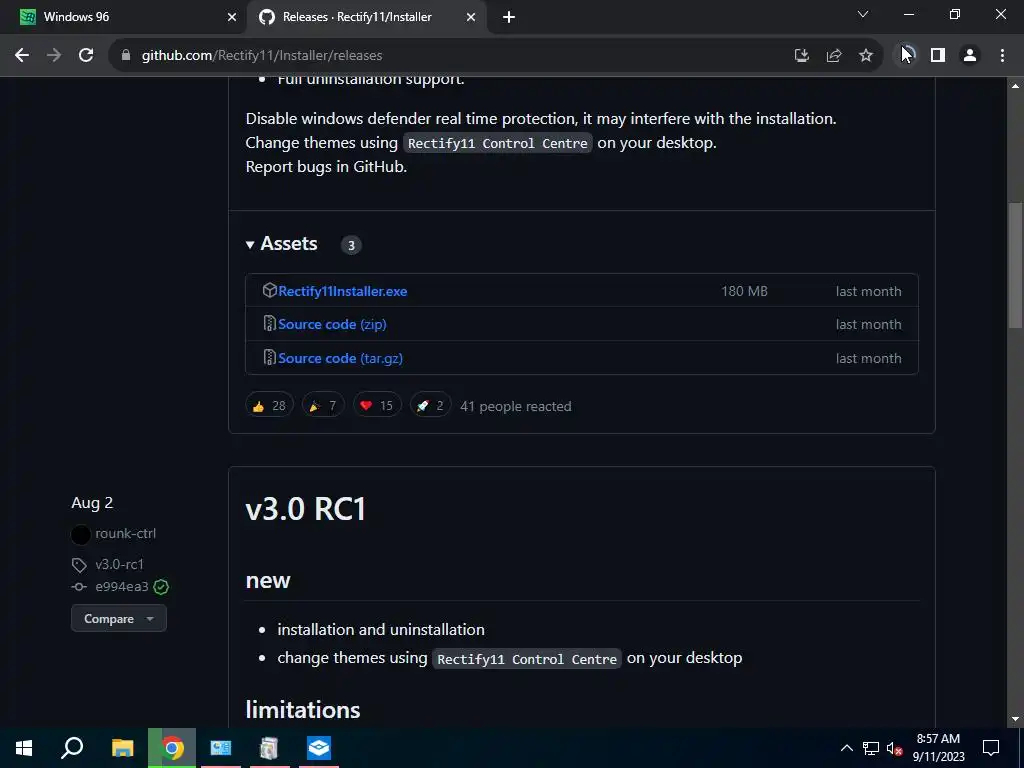The width and height of the screenshot is (1024, 768).
Task: Go back to the previous page
Action: coord(22,56)
